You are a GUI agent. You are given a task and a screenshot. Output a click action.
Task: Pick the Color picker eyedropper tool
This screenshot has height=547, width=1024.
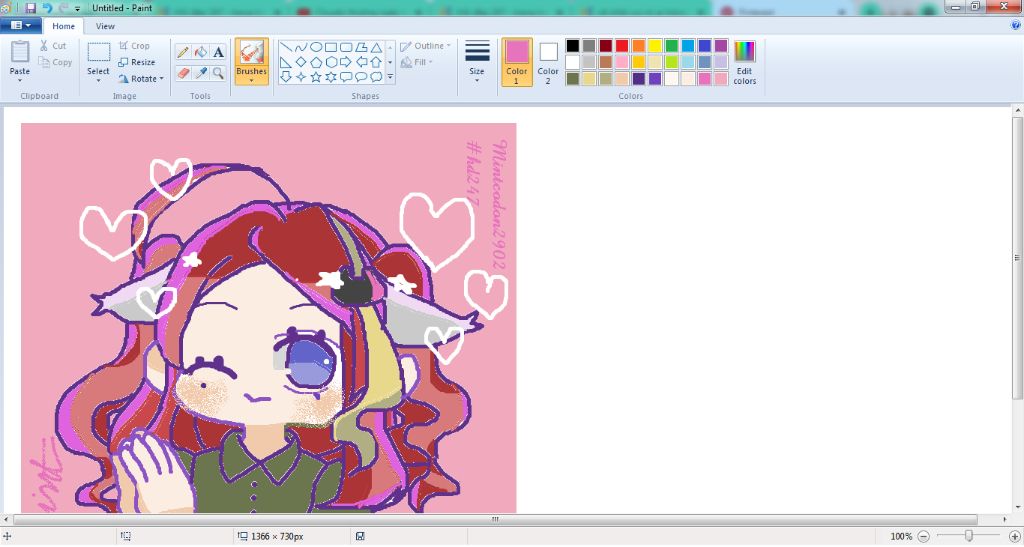pos(200,72)
